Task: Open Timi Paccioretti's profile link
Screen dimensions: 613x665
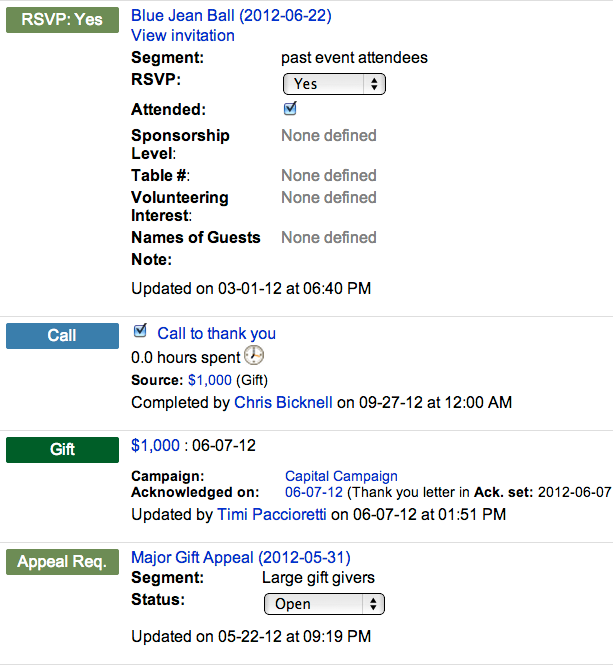Action: [x=272, y=514]
